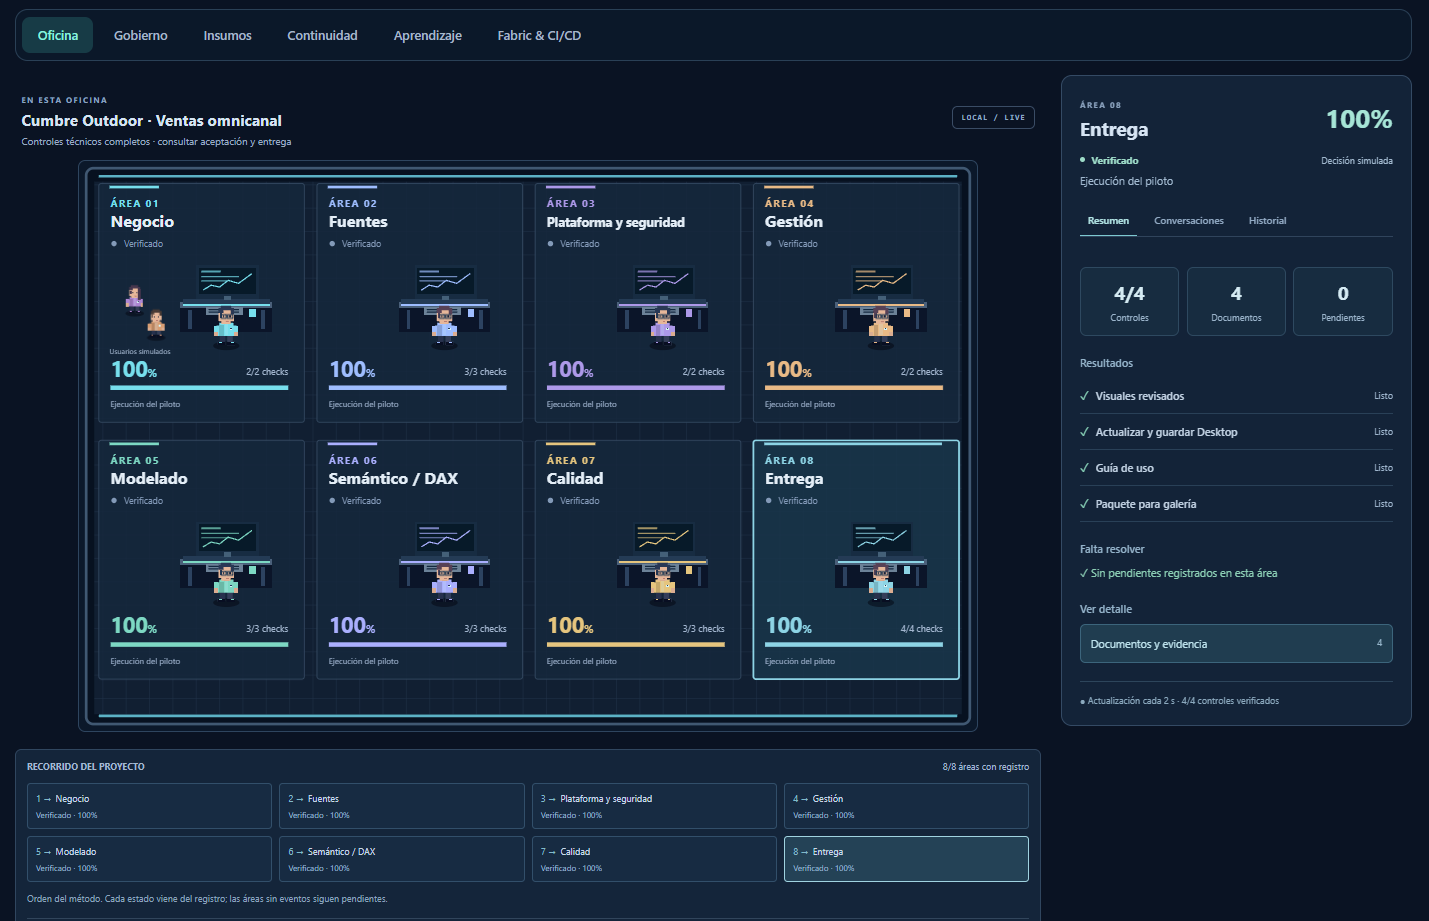
Task: Click the status dot in the Calidad card
Action: [551, 501]
